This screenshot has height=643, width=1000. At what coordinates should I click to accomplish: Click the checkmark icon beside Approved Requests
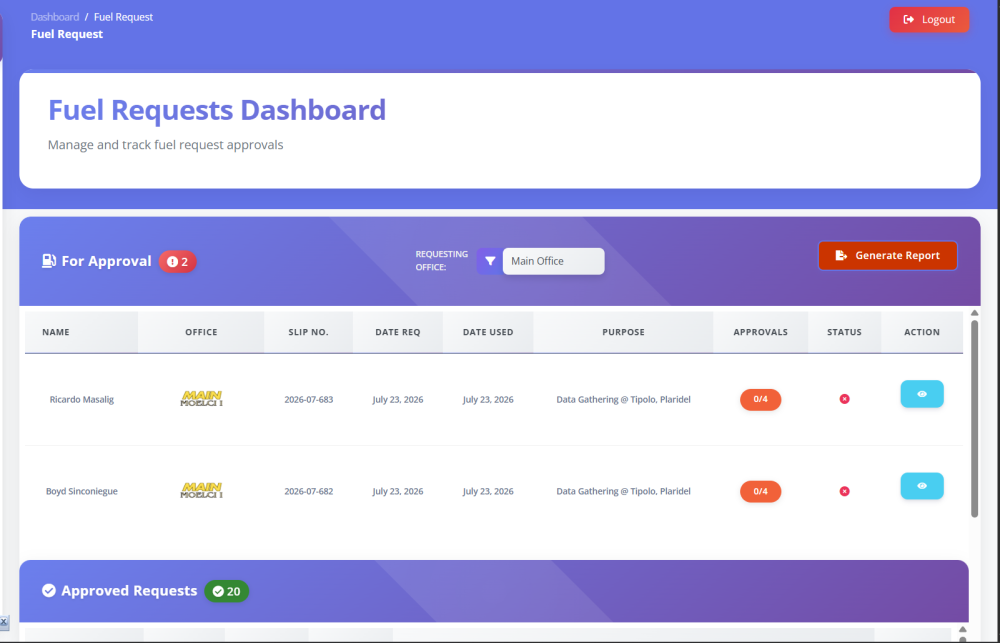point(48,591)
